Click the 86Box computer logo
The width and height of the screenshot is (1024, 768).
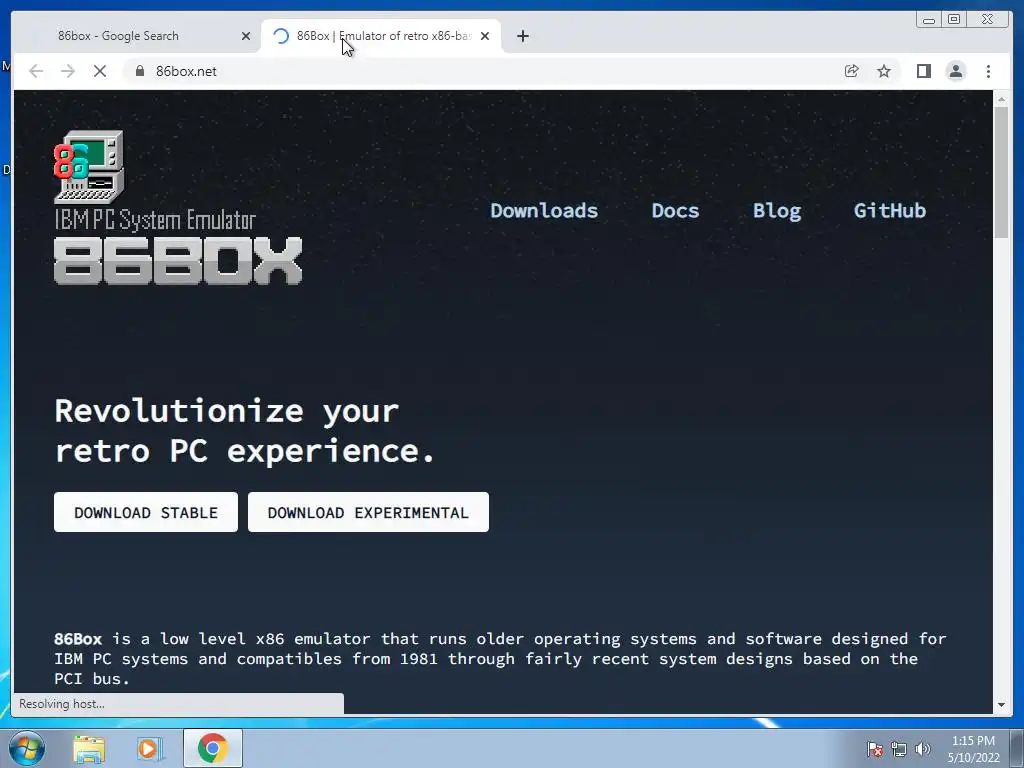[89, 167]
